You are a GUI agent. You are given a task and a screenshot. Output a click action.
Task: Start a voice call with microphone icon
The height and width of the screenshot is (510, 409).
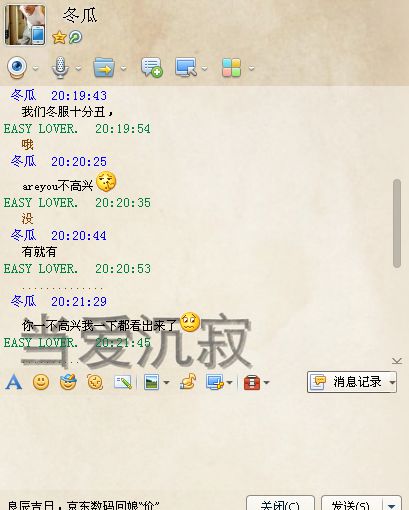[60, 68]
